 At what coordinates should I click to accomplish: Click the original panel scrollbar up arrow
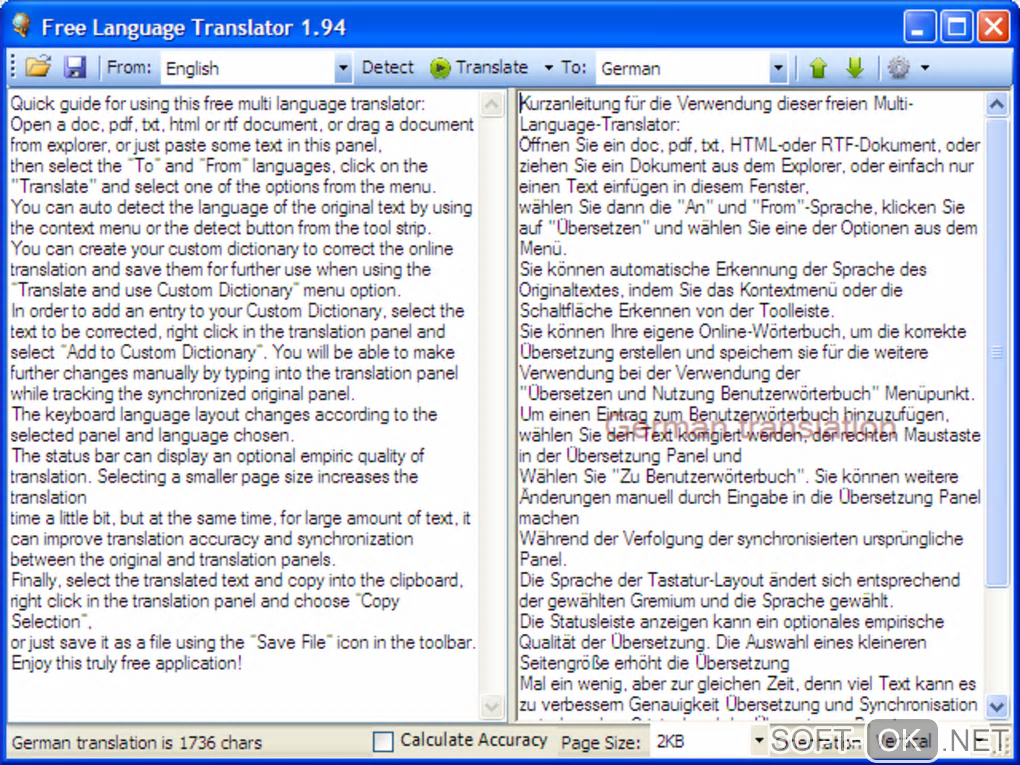pos(492,103)
